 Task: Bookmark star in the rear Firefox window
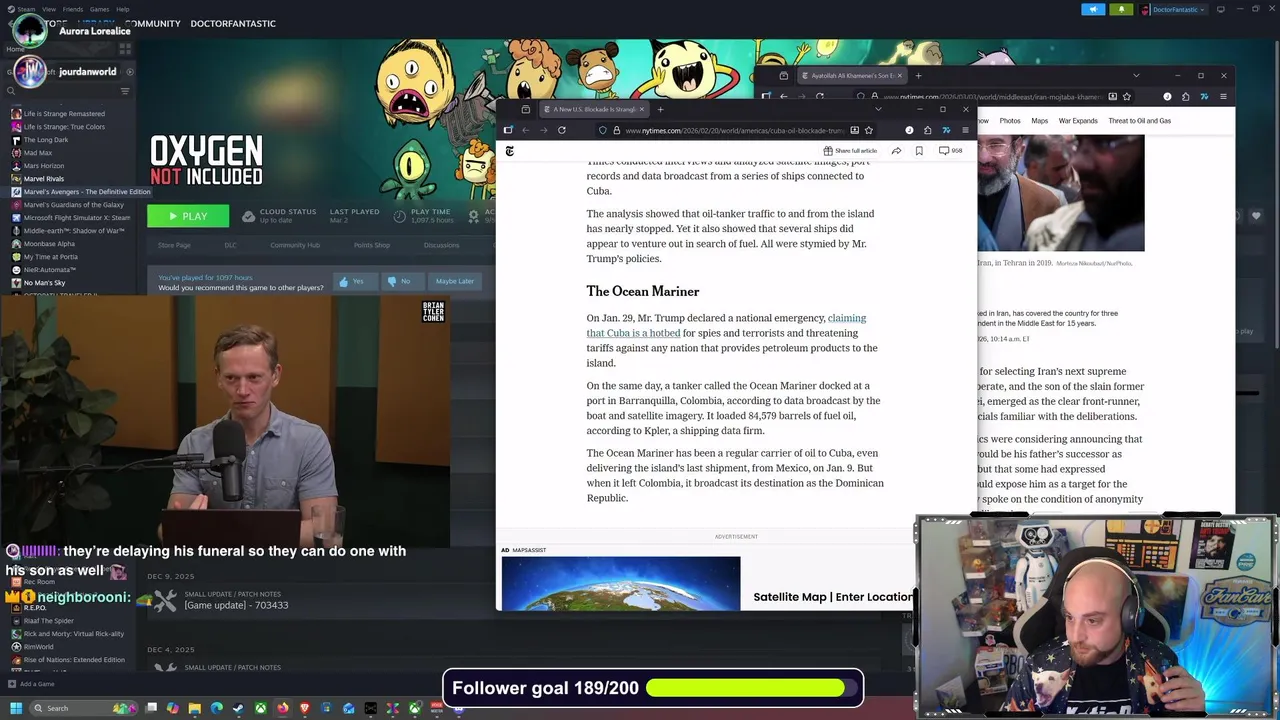pos(1127,97)
